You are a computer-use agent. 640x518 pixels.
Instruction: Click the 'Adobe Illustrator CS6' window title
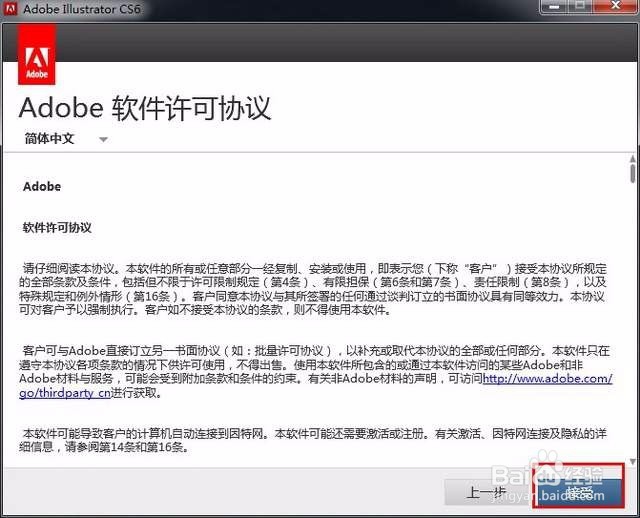pyautogui.click(x=82, y=9)
